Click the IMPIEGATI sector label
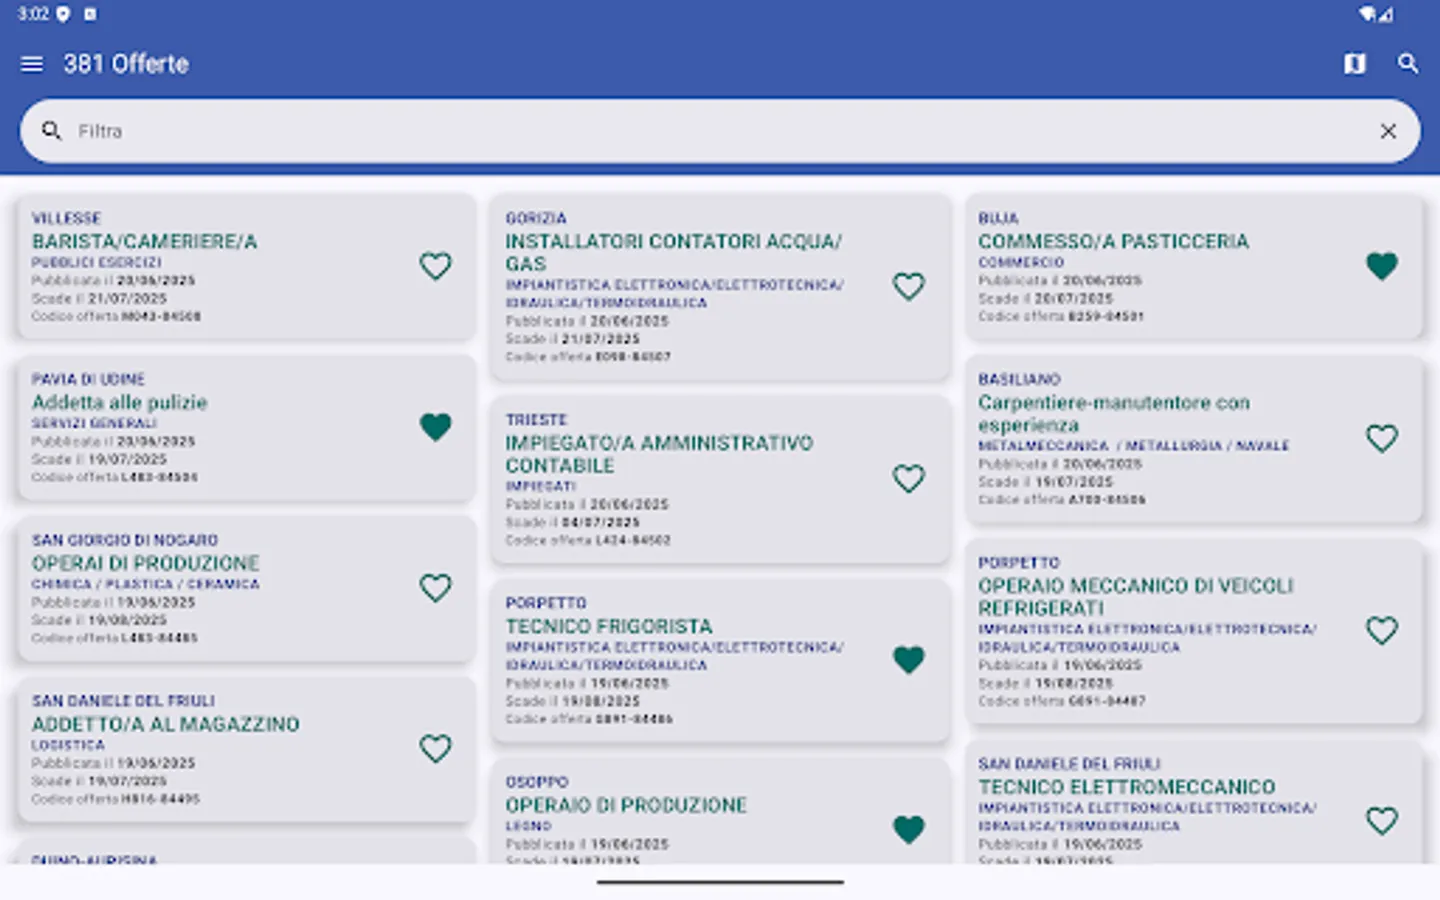1440x900 pixels. pos(541,486)
